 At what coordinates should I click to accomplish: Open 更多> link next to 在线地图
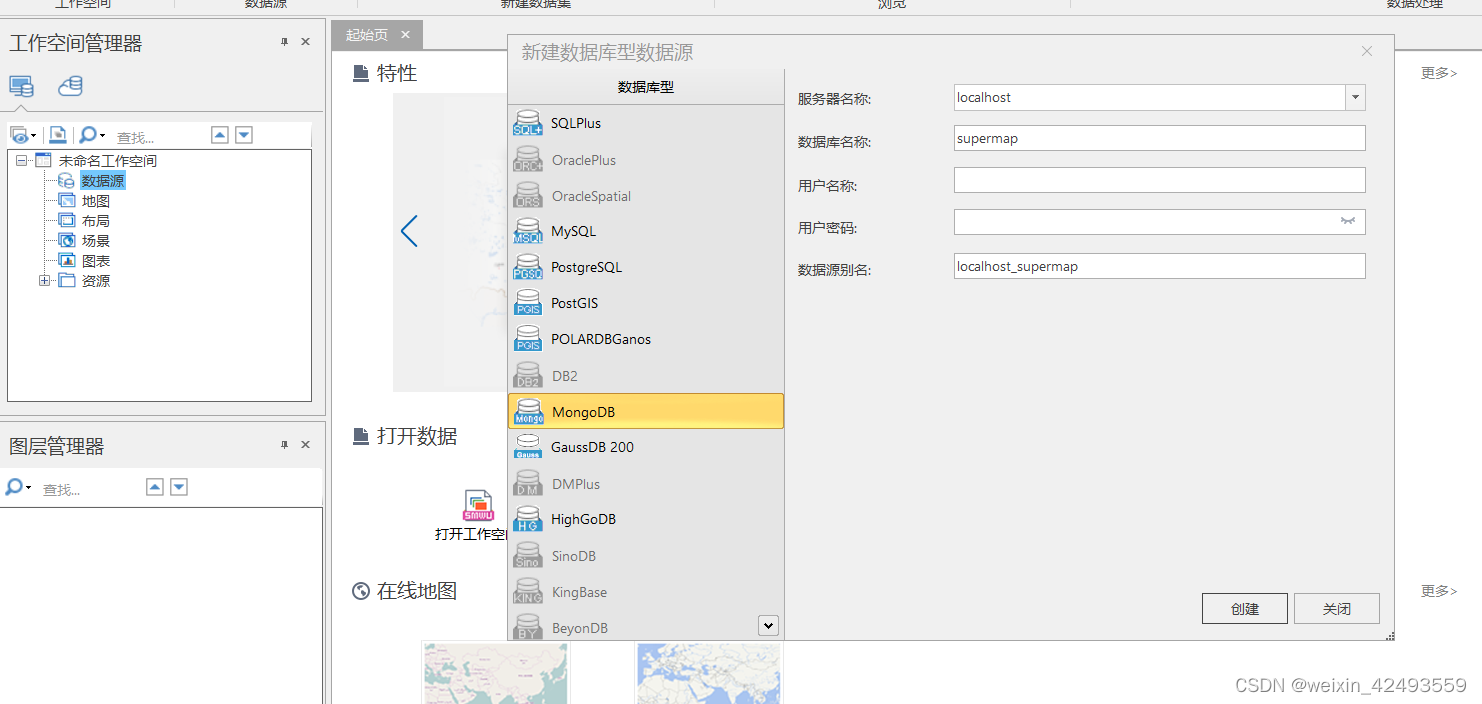tap(1439, 591)
